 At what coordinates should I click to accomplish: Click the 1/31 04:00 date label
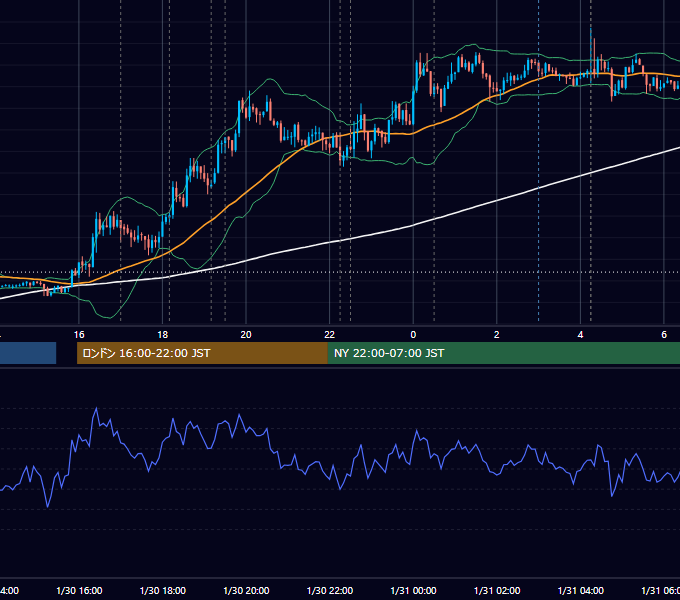(581, 590)
